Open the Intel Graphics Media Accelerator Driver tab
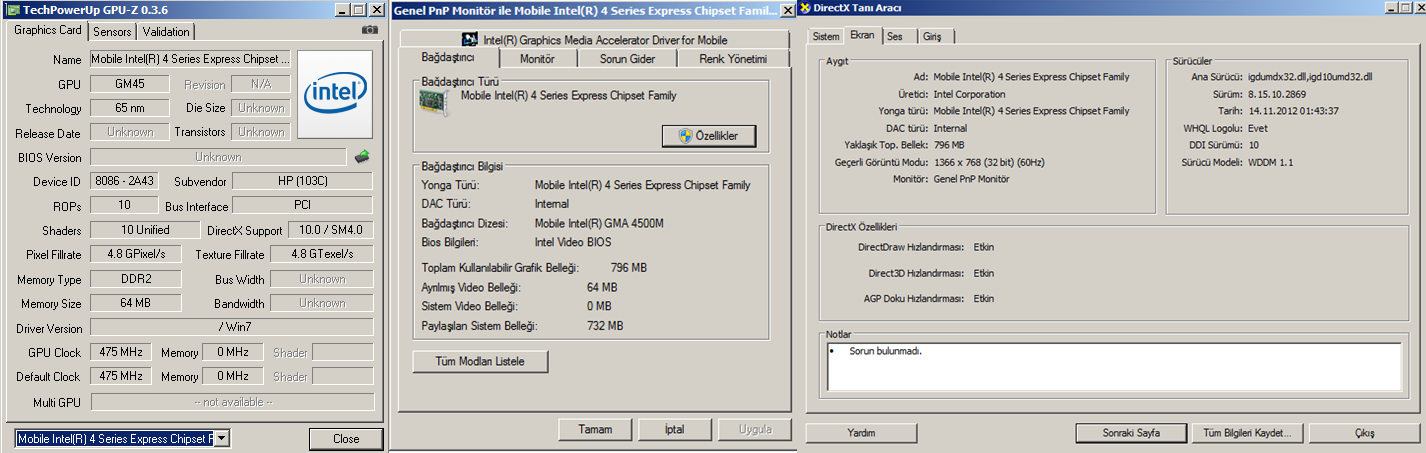The image size is (1426, 453). pyautogui.click(x=594, y=40)
